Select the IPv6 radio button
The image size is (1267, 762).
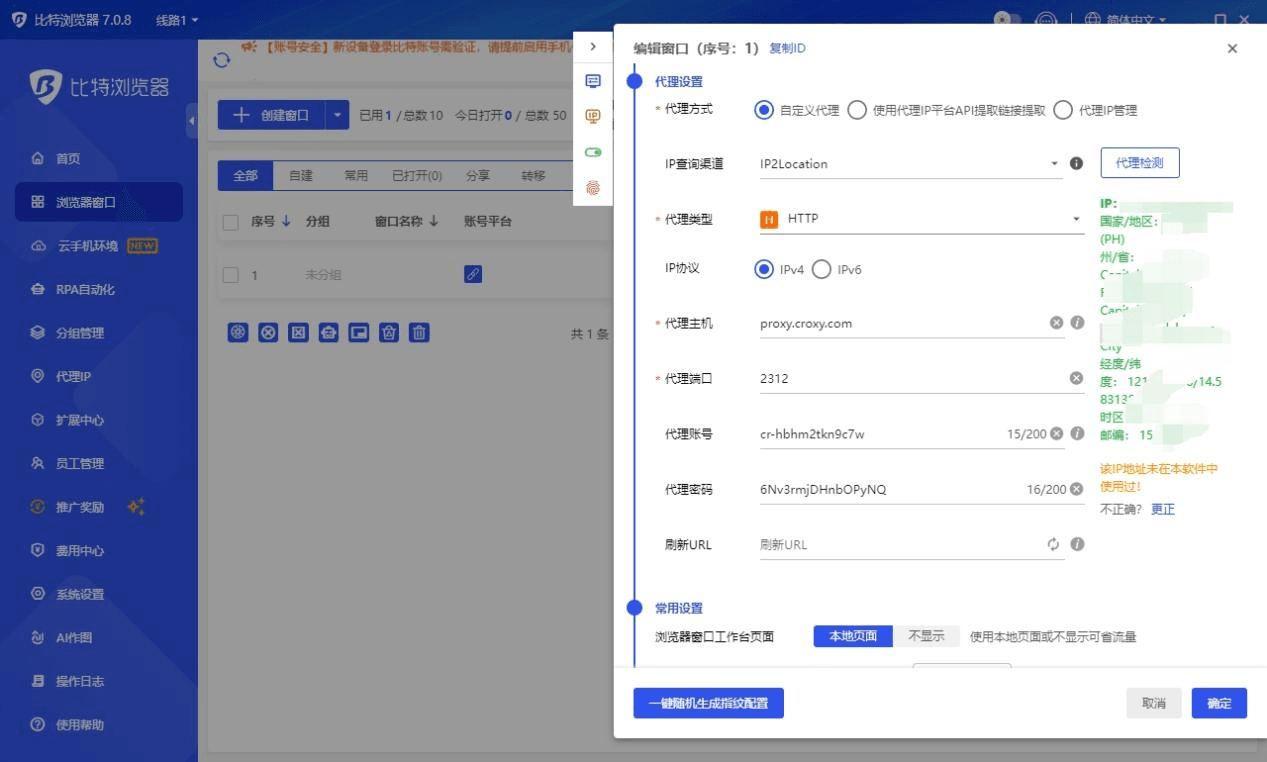coord(822,269)
